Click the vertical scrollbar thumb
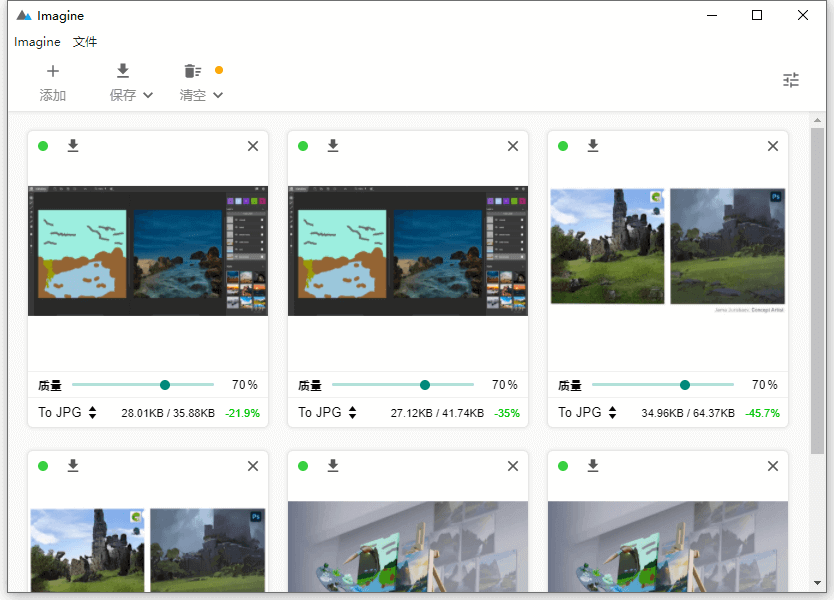The height and width of the screenshot is (600, 834). coord(817,291)
